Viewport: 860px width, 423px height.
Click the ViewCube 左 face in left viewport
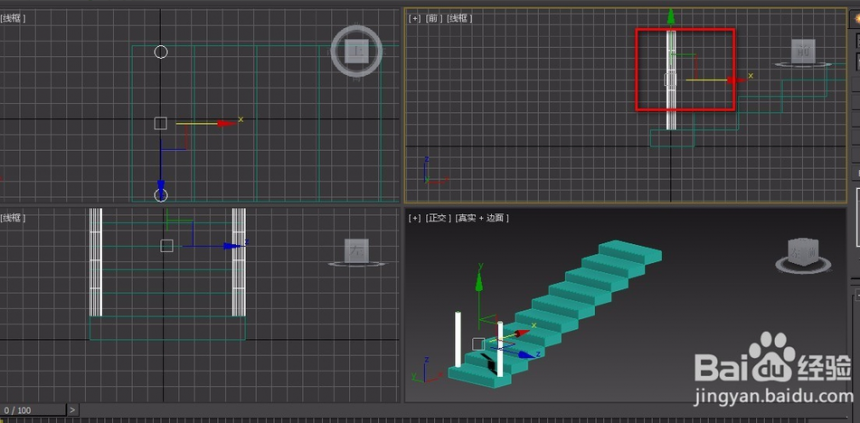356,250
